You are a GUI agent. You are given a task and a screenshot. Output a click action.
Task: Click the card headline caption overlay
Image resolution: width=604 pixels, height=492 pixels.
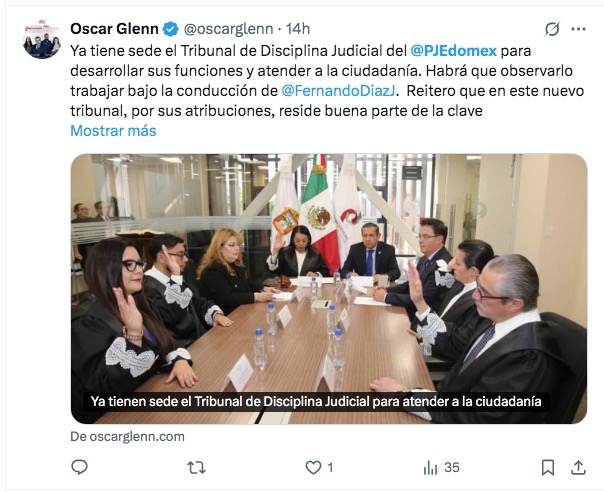[x=316, y=401]
